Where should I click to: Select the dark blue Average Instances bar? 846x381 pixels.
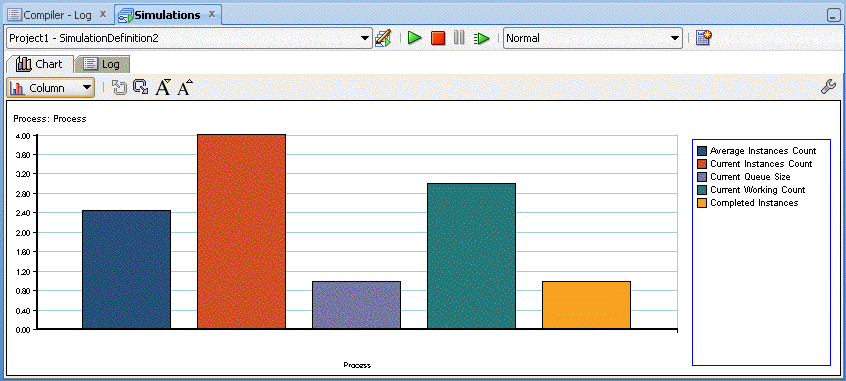pyautogui.click(x=126, y=269)
